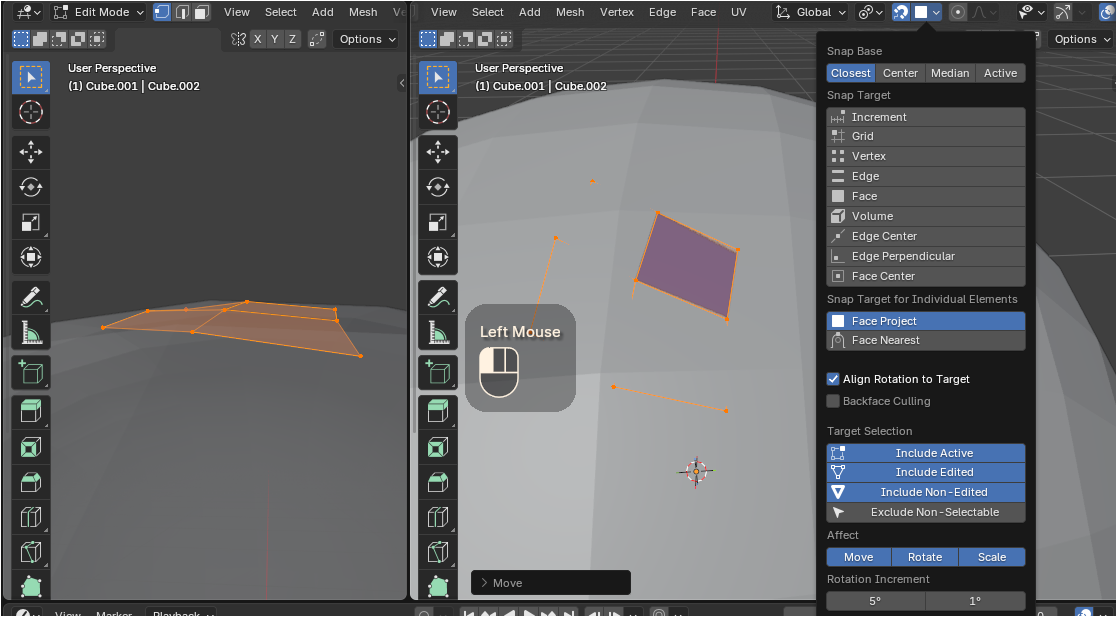Image resolution: width=1117 pixels, height=617 pixels.
Task: Enable proportional editing toggle
Action: 958,12
